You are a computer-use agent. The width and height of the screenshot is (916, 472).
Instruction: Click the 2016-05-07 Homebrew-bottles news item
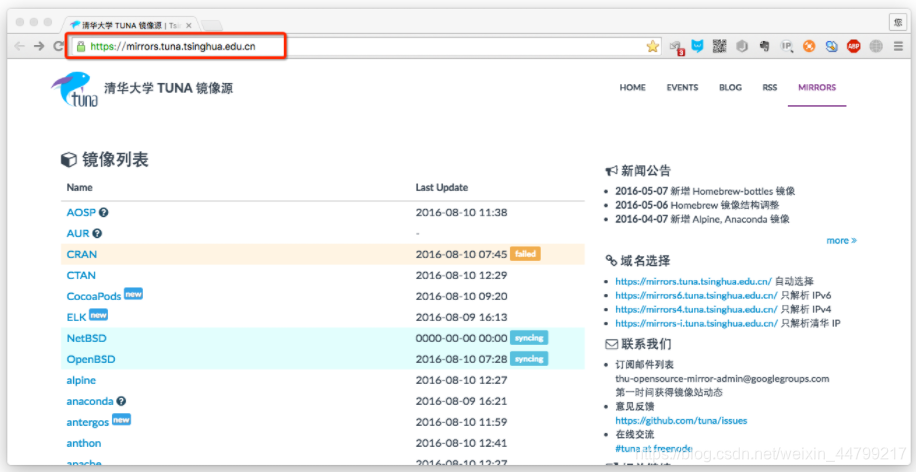tap(705, 192)
